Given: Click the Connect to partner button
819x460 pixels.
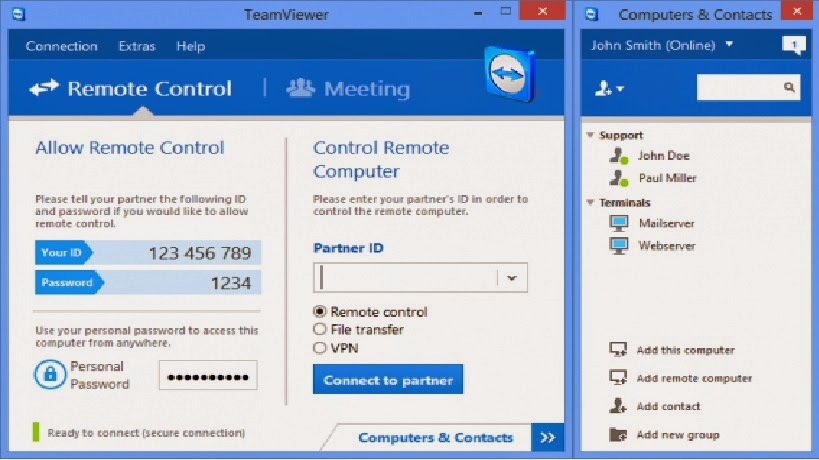Looking at the screenshot, I should 388,380.
